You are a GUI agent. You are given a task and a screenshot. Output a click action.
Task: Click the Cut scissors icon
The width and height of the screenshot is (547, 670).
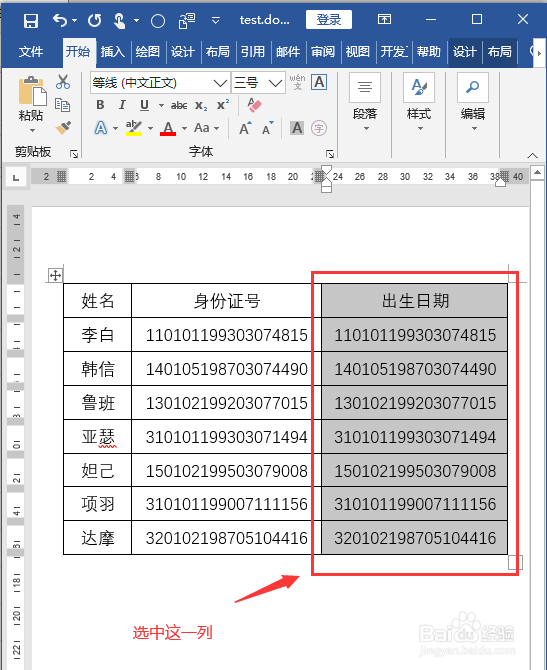(63, 82)
